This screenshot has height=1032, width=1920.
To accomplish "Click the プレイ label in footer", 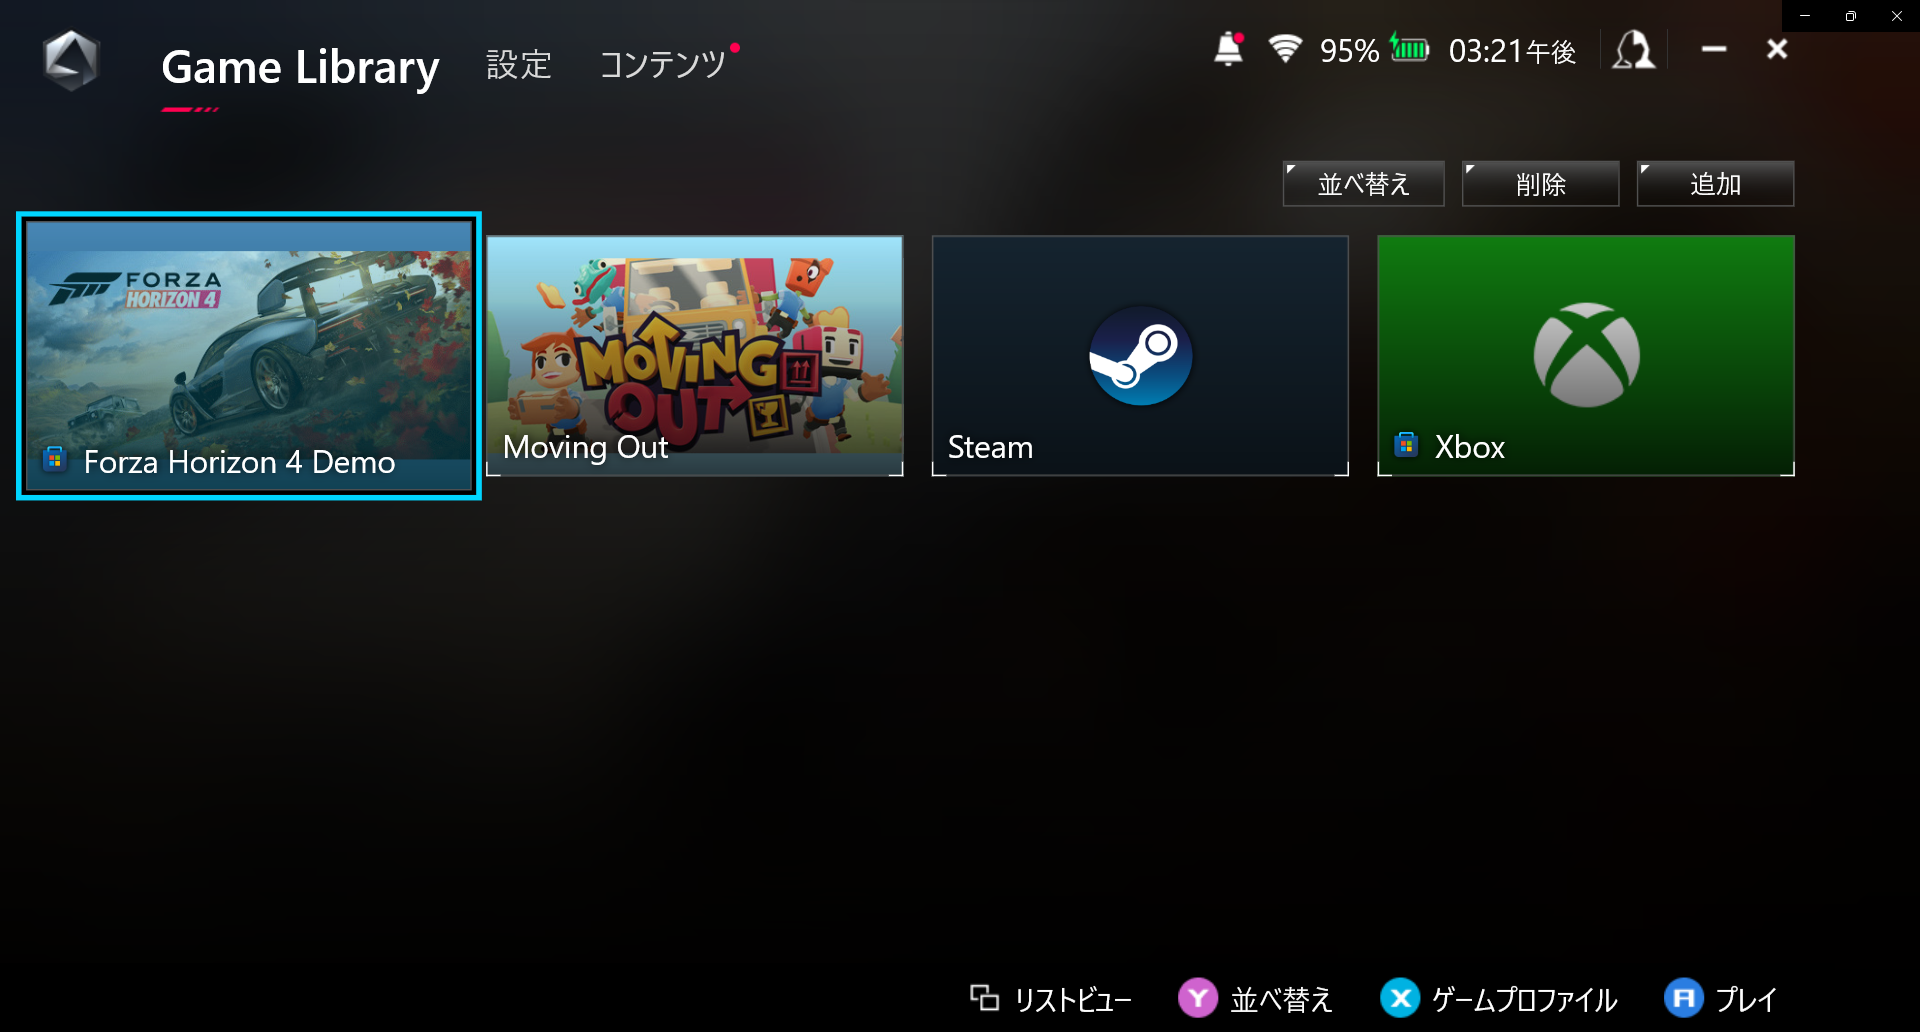I will tap(1746, 999).
